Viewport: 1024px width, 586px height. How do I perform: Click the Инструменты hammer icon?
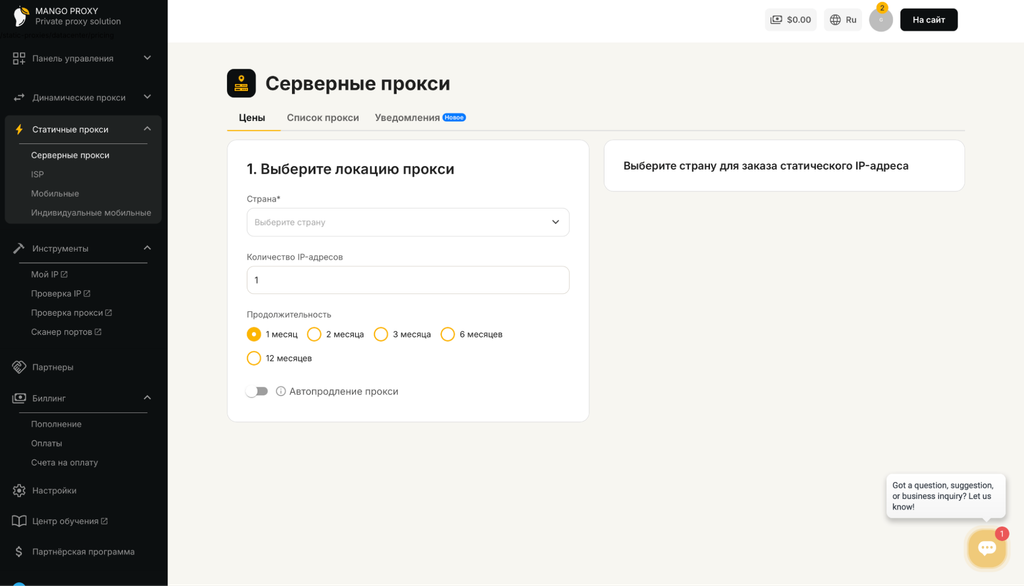tap(19, 248)
